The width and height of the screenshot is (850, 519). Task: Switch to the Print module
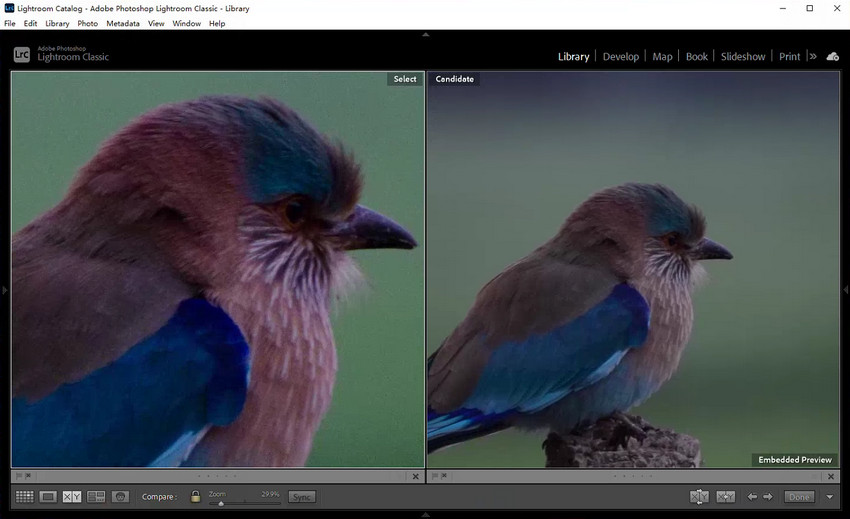(x=789, y=56)
